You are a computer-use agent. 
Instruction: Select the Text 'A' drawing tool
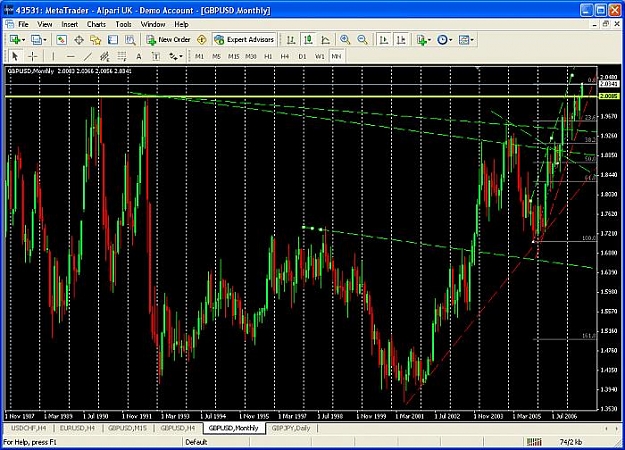pyautogui.click(x=139, y=57)
